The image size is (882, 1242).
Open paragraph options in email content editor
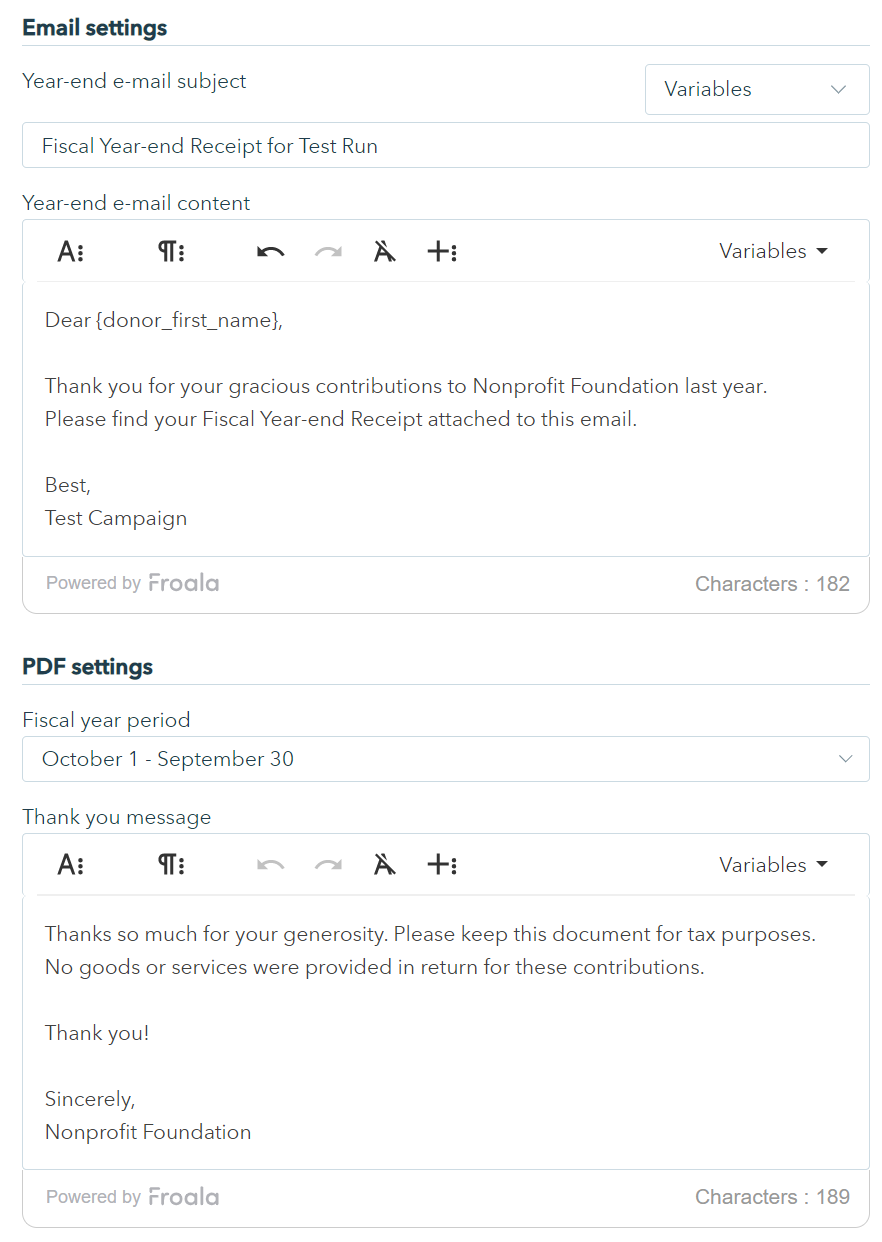pyautogui.click(x=171, y=252)
